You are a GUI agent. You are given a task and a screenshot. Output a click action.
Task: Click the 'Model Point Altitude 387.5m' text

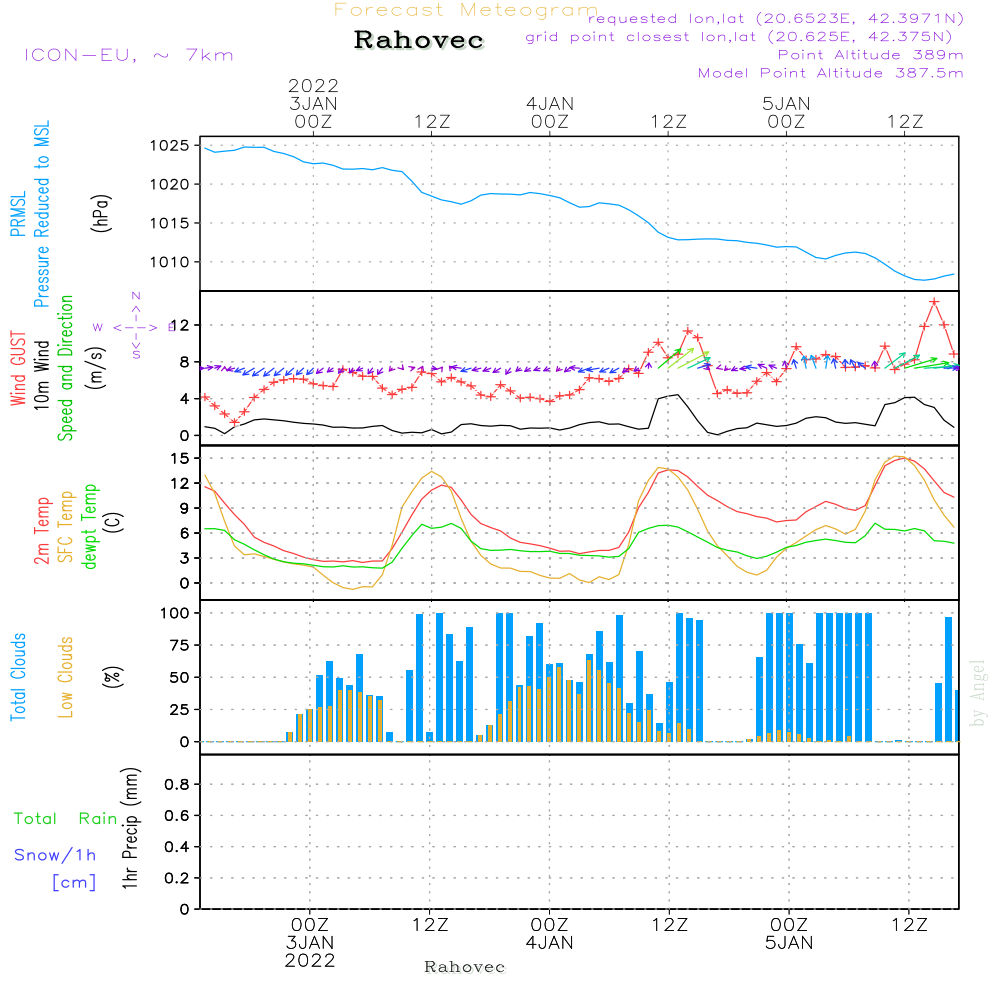[830, 73]
